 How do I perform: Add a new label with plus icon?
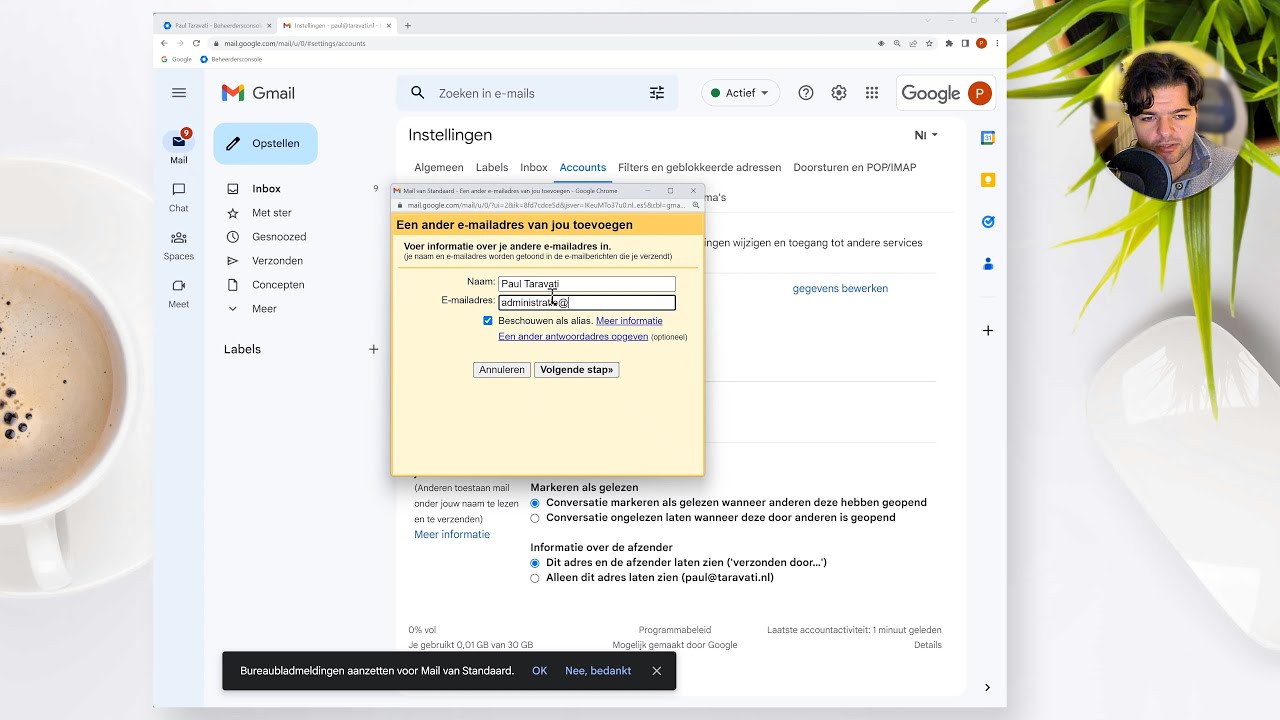[374, 349]
